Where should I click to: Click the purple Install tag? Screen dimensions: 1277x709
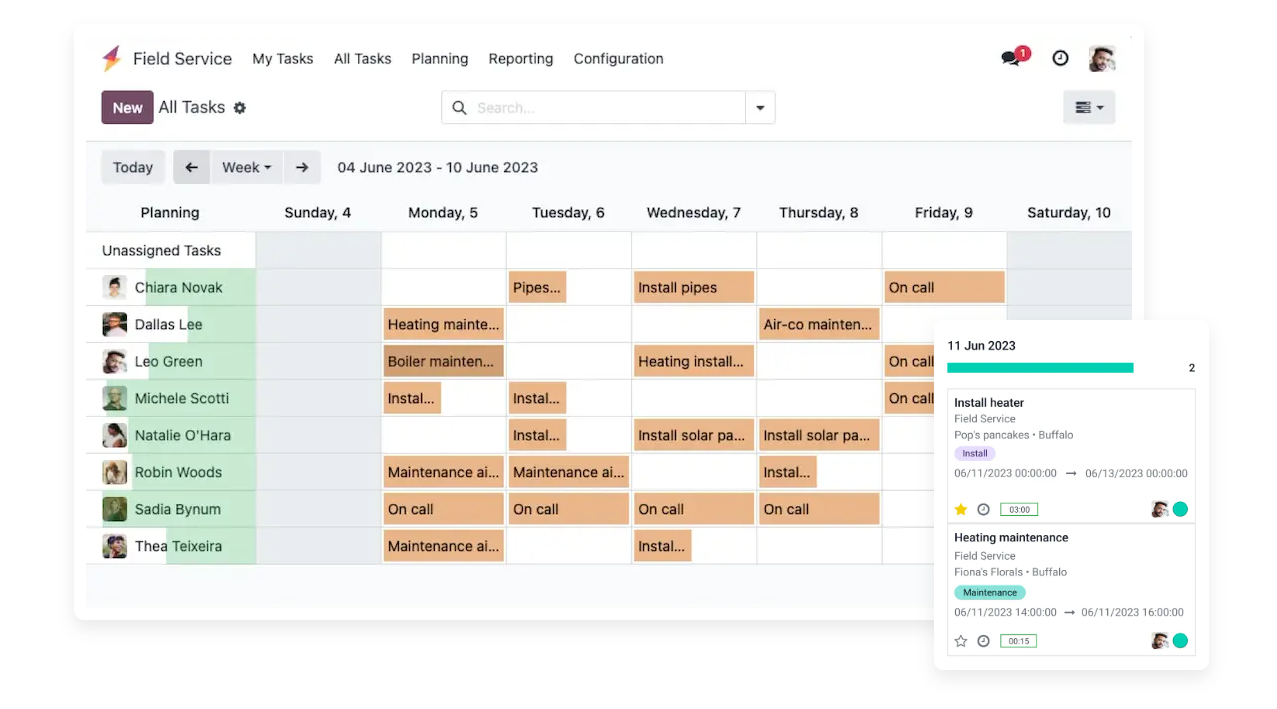(x=975, y=453)
